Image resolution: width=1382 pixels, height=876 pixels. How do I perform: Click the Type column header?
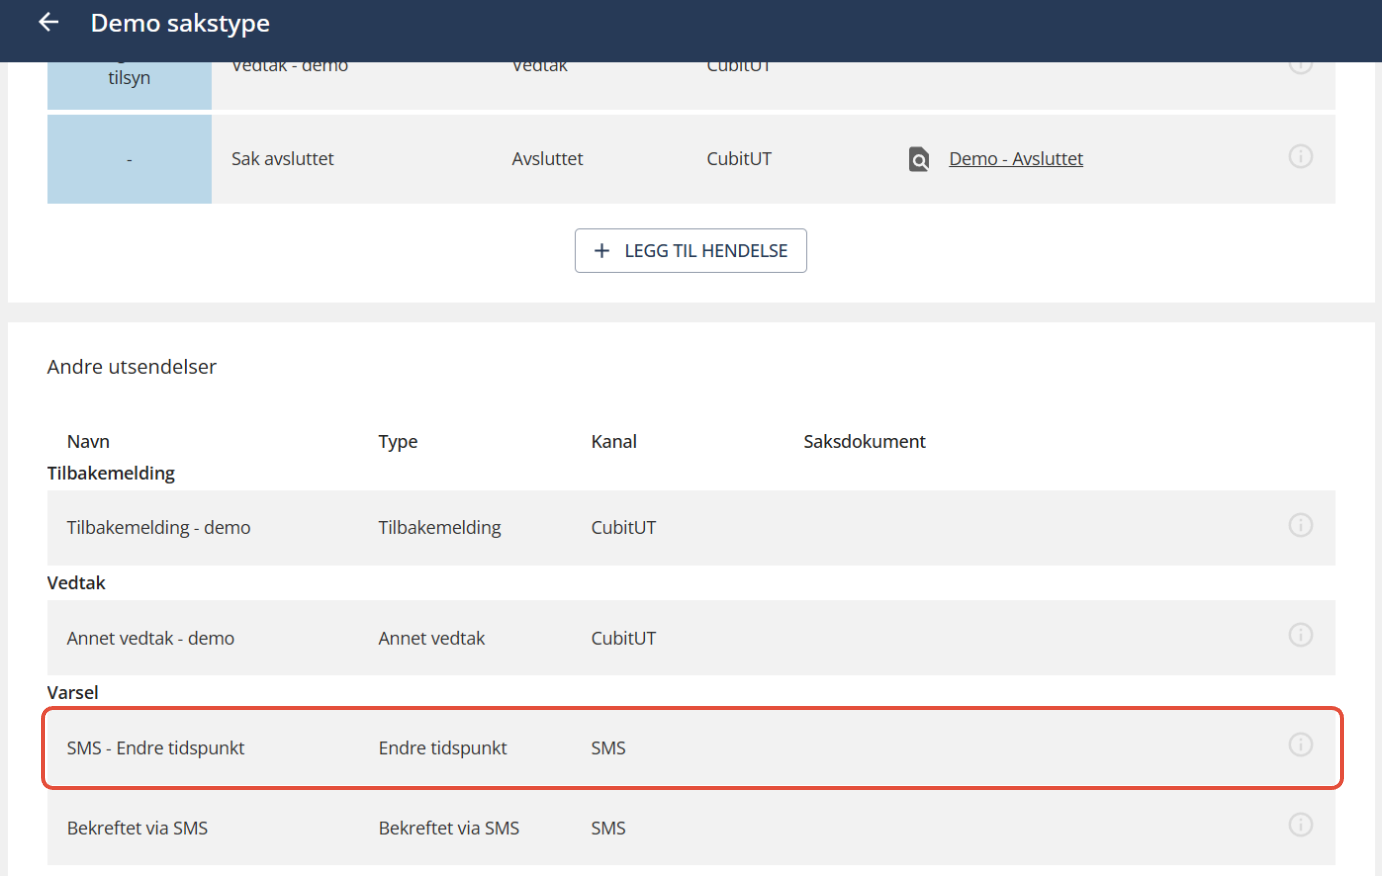[398, 442]
